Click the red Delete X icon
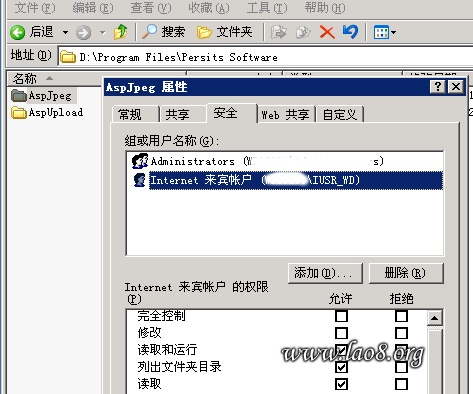 [x=327, y=32]
